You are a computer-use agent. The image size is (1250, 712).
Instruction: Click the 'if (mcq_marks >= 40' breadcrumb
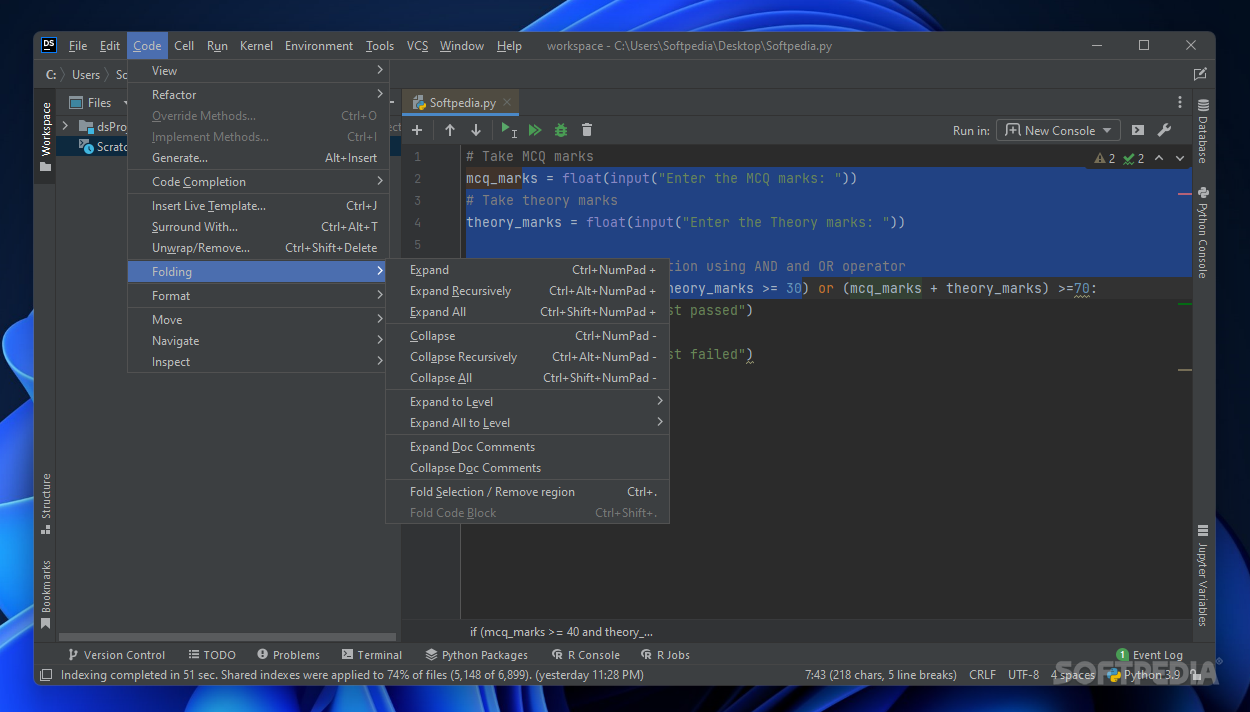[561, 632]
